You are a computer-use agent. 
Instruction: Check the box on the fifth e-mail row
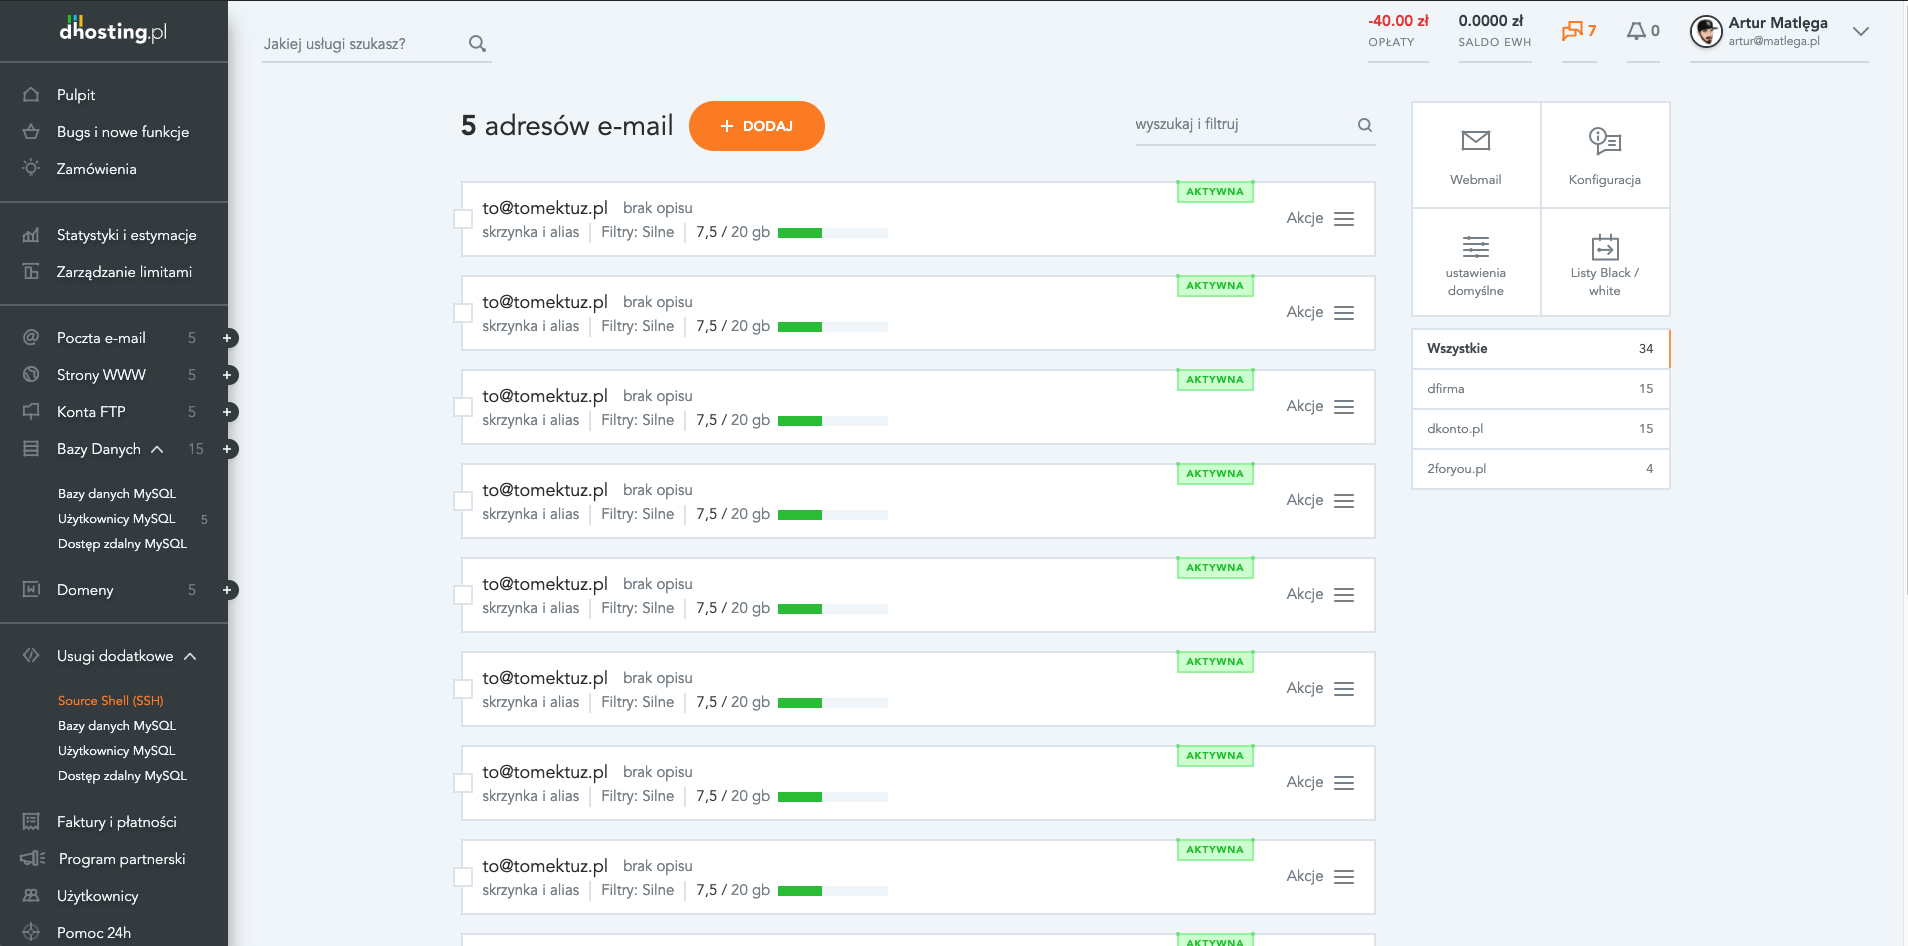coord(463,595)
